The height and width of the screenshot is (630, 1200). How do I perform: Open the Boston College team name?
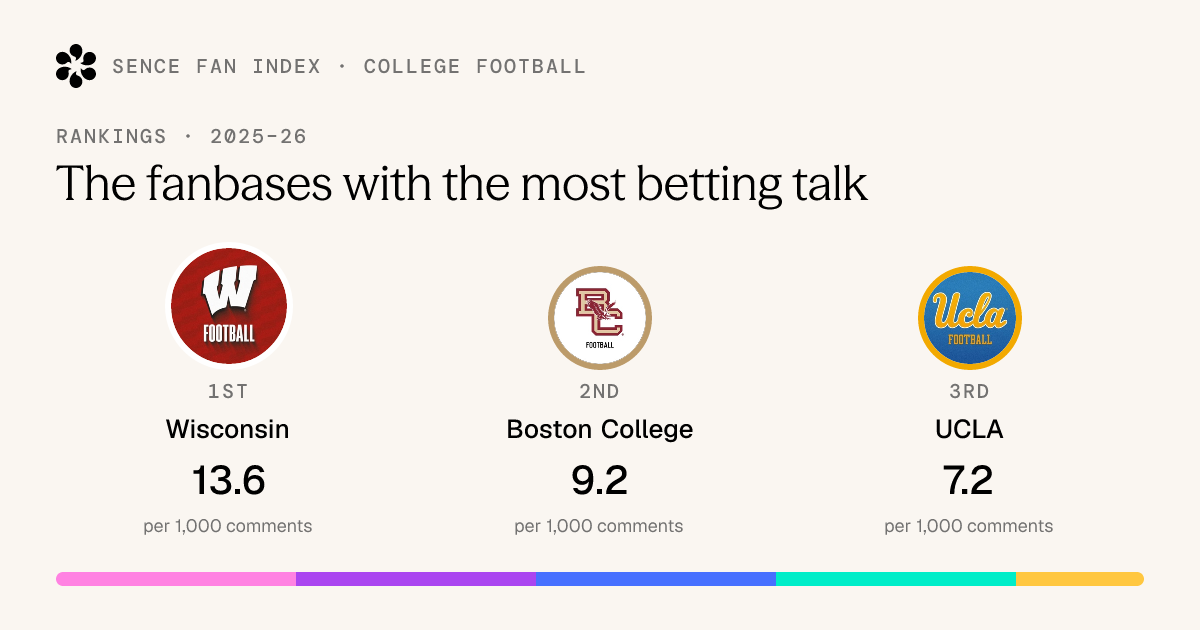[600, 430]
